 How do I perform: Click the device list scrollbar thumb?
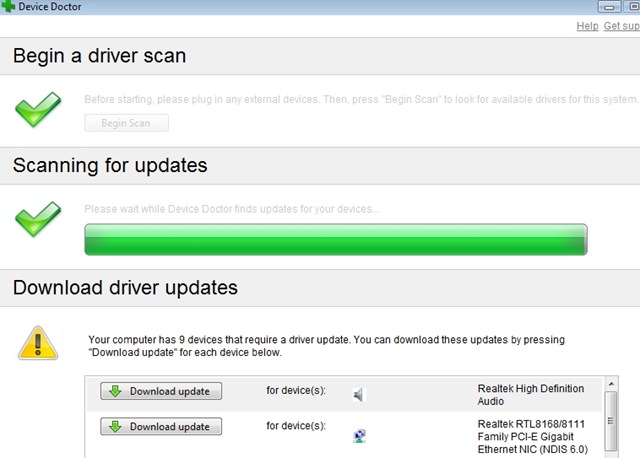click(x=611, y=421)
